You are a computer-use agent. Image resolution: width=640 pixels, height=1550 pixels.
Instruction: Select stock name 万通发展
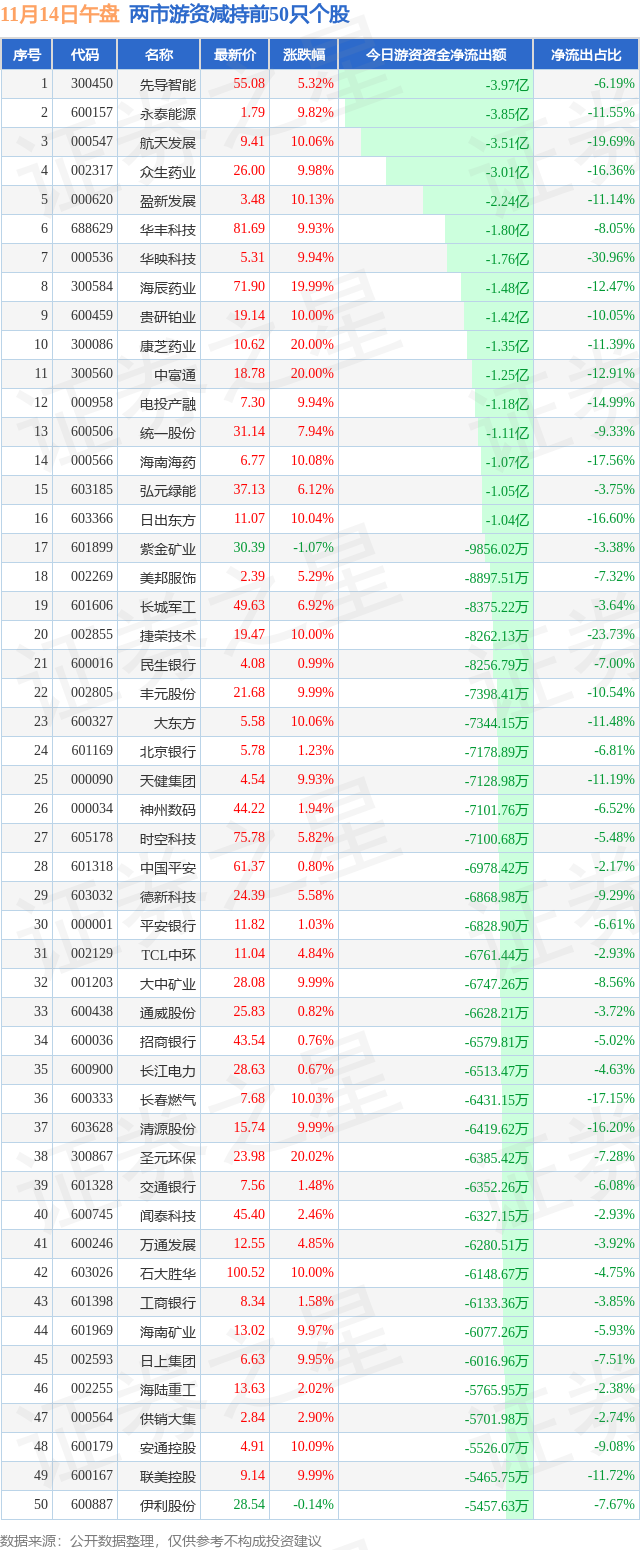[x=168, y=1244]
